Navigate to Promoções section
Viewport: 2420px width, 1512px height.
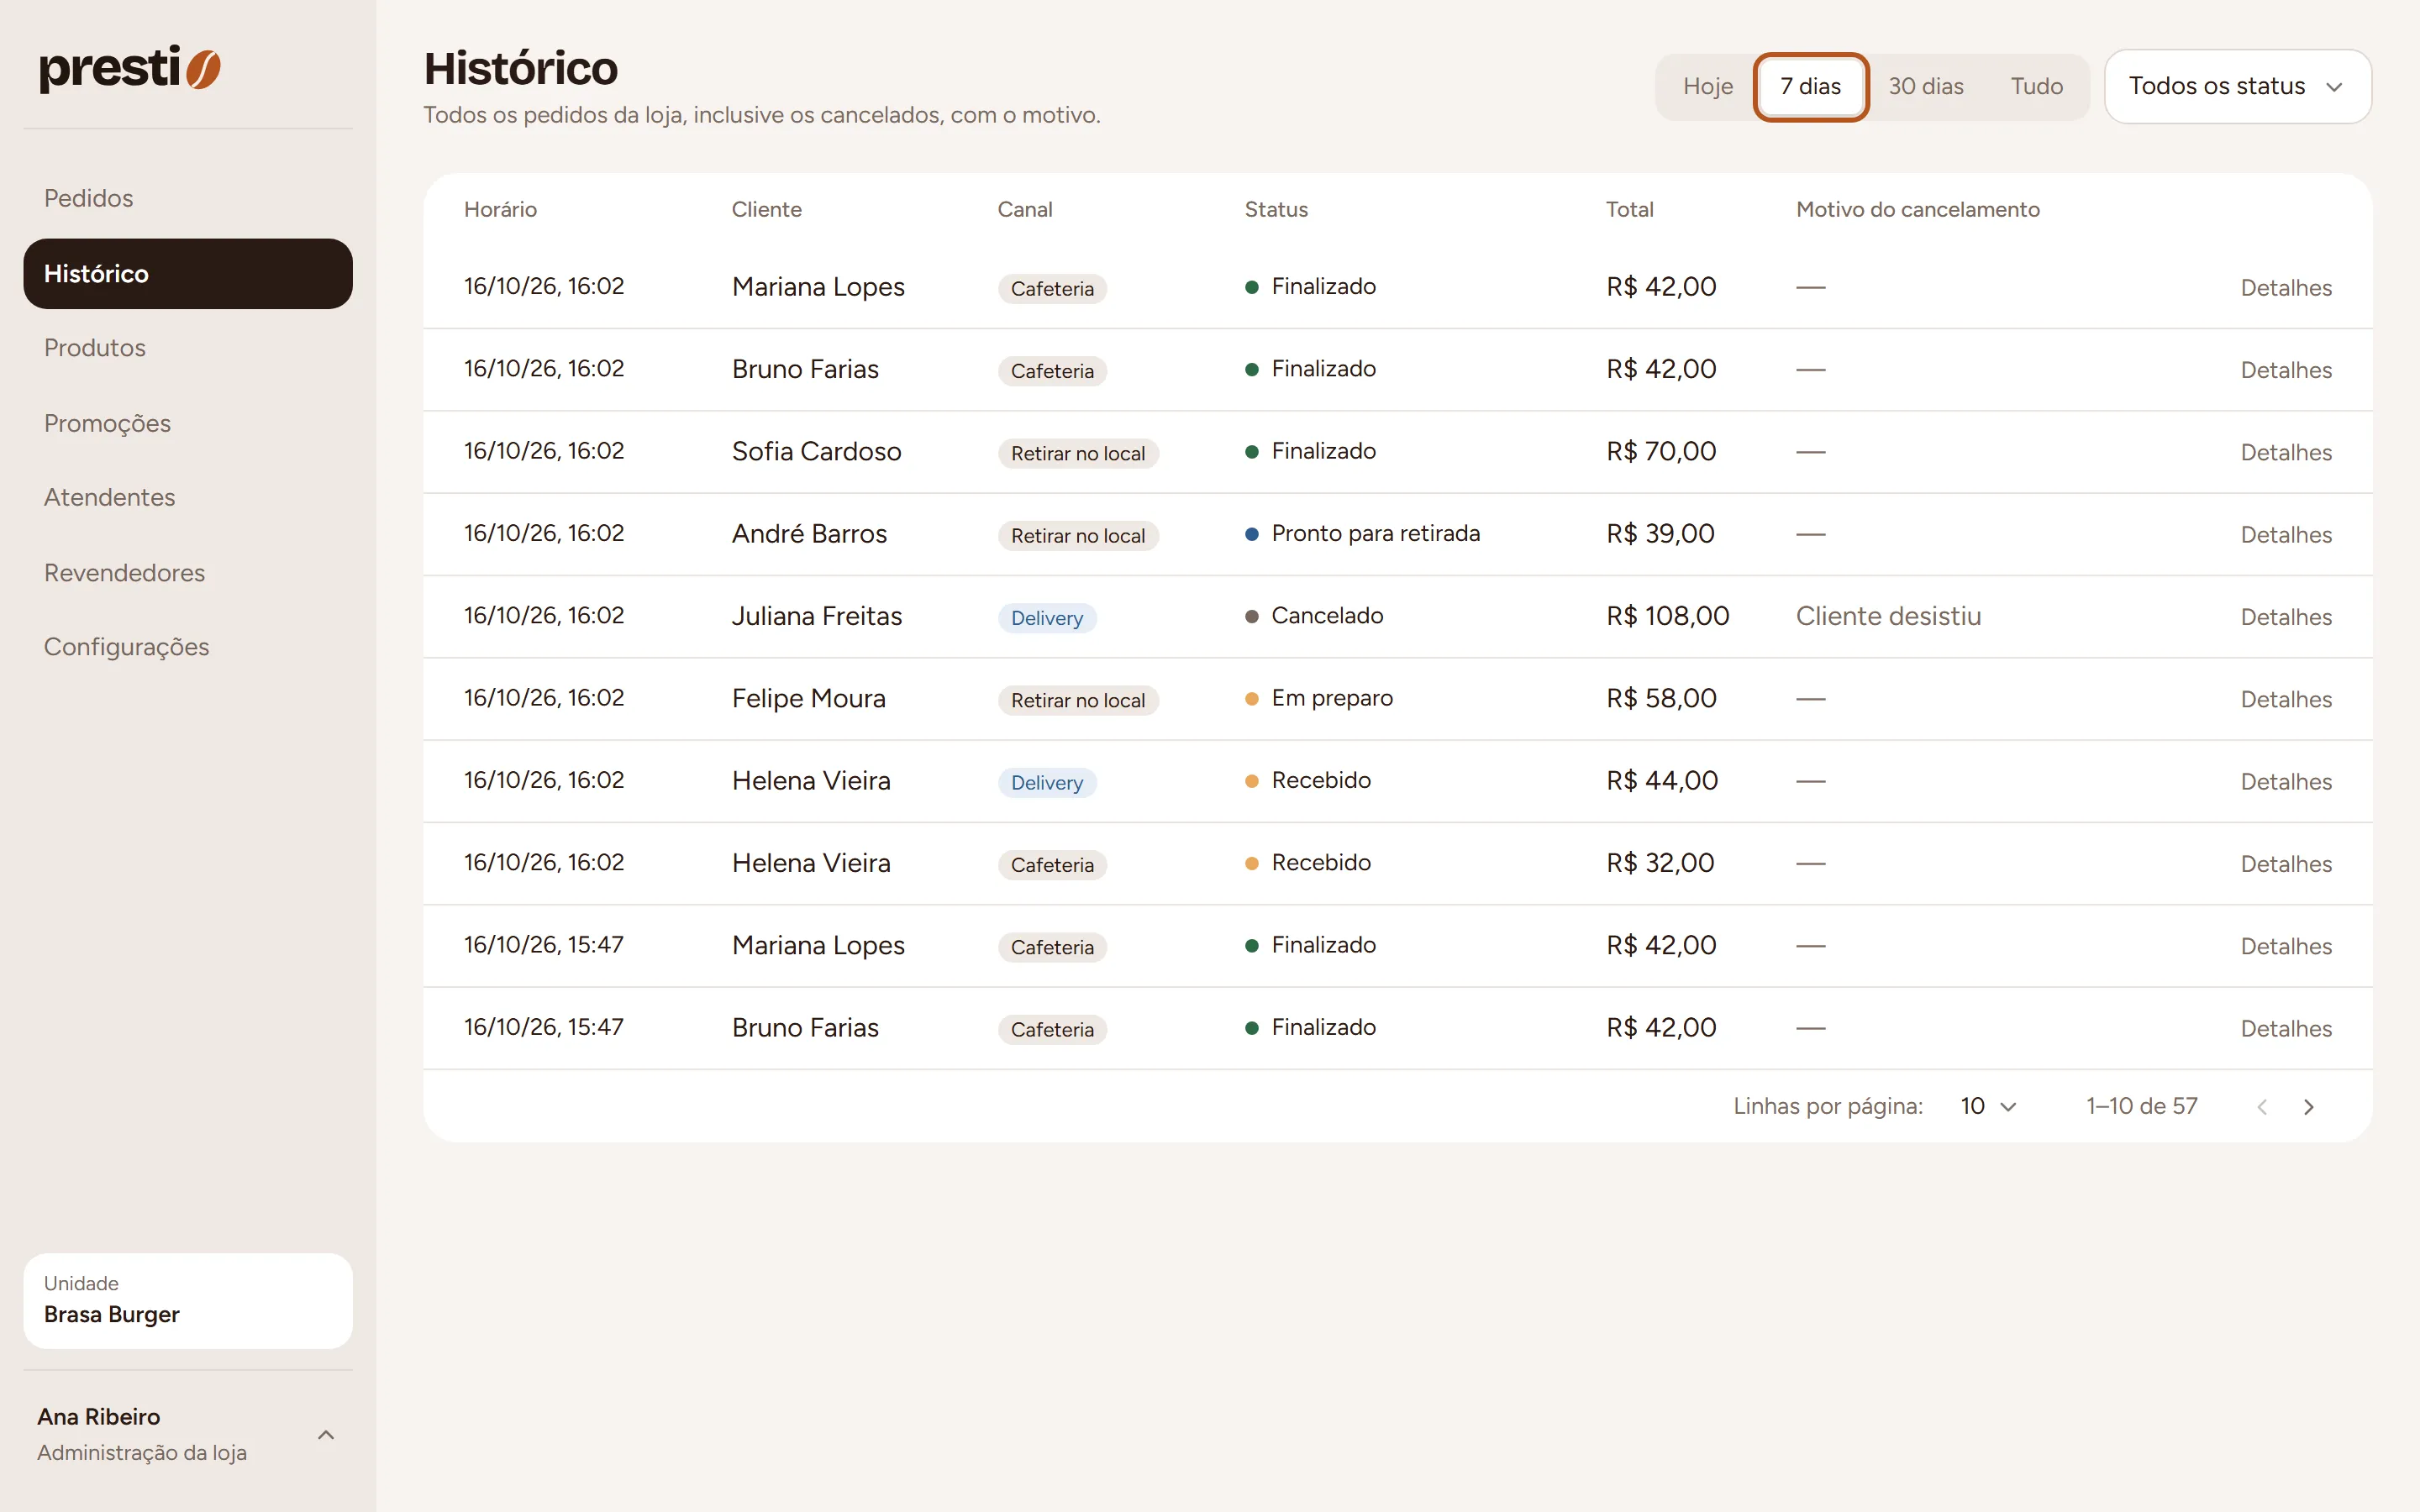click(188, 423)
